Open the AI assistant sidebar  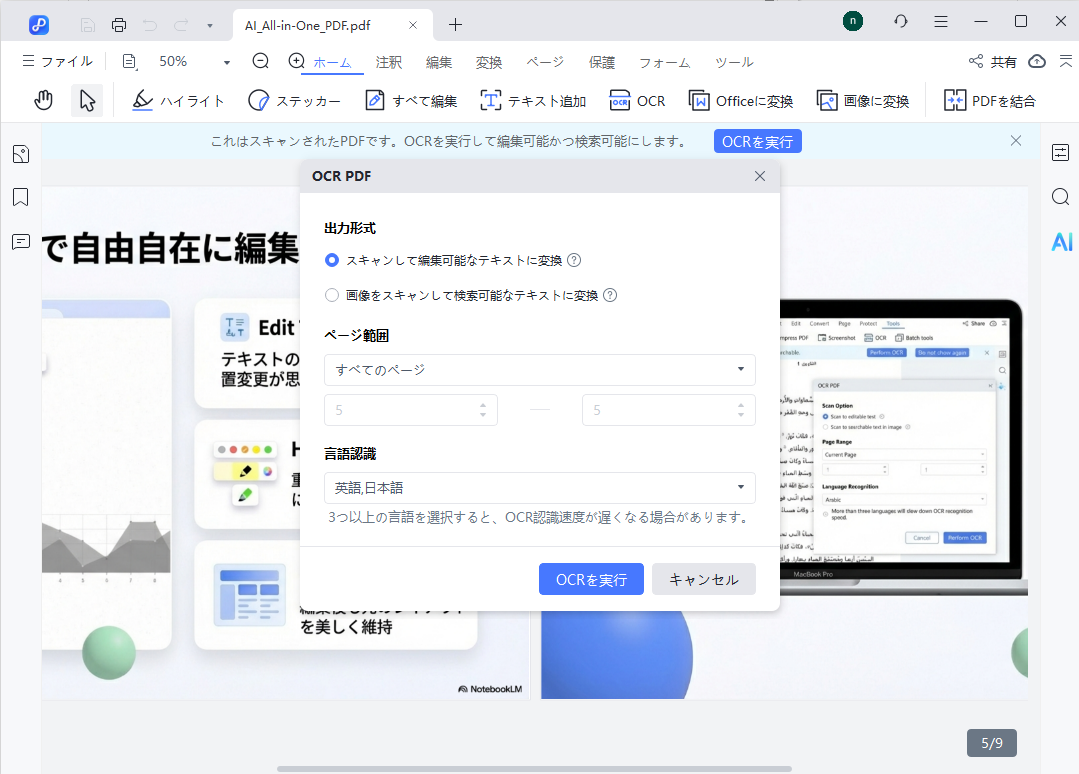tap(1062, 241)
